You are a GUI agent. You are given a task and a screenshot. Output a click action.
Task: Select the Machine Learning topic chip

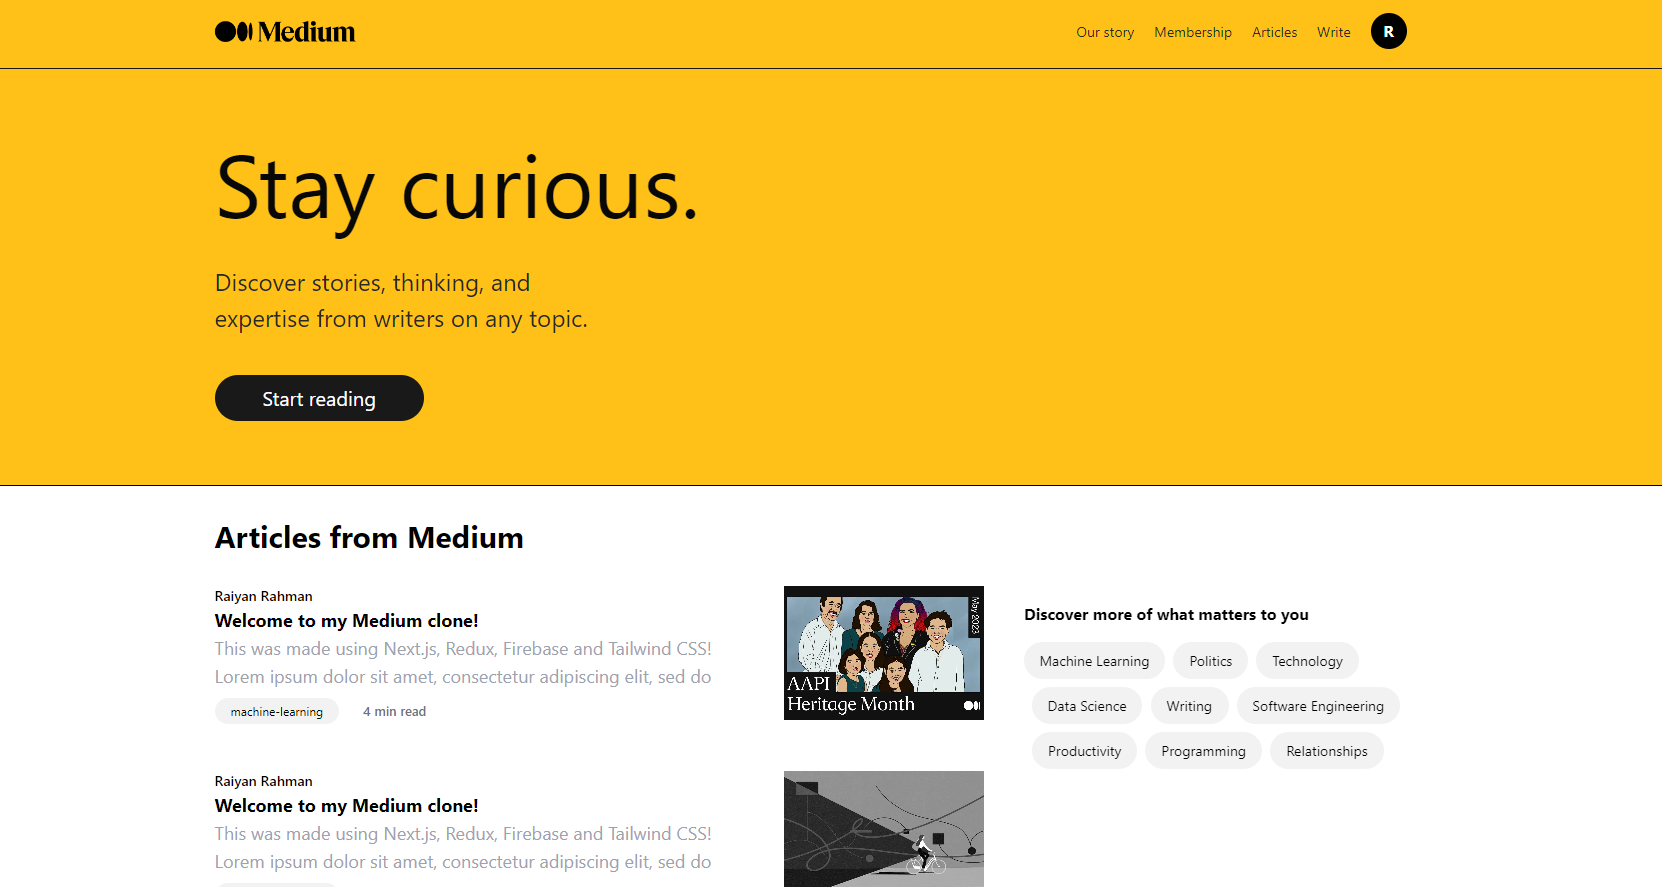tap(1094, 661)
